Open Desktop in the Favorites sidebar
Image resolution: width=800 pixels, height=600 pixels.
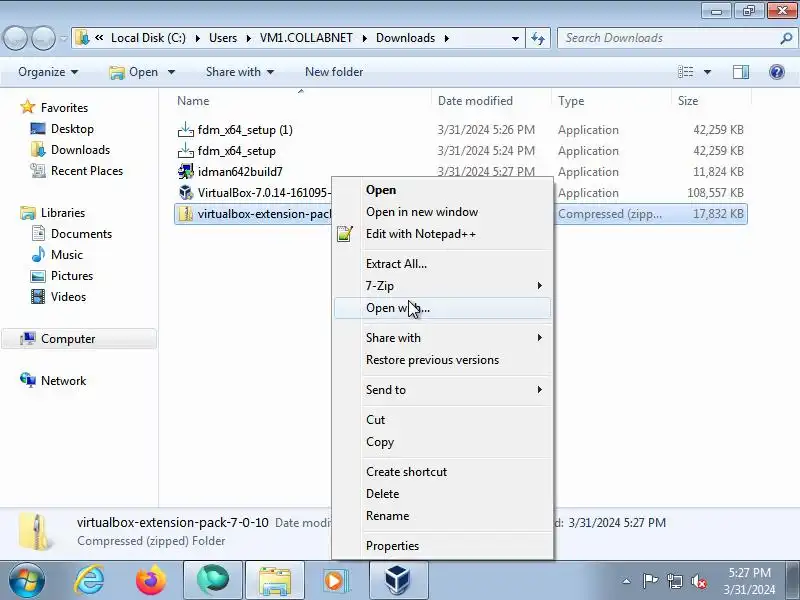point(72,129)
